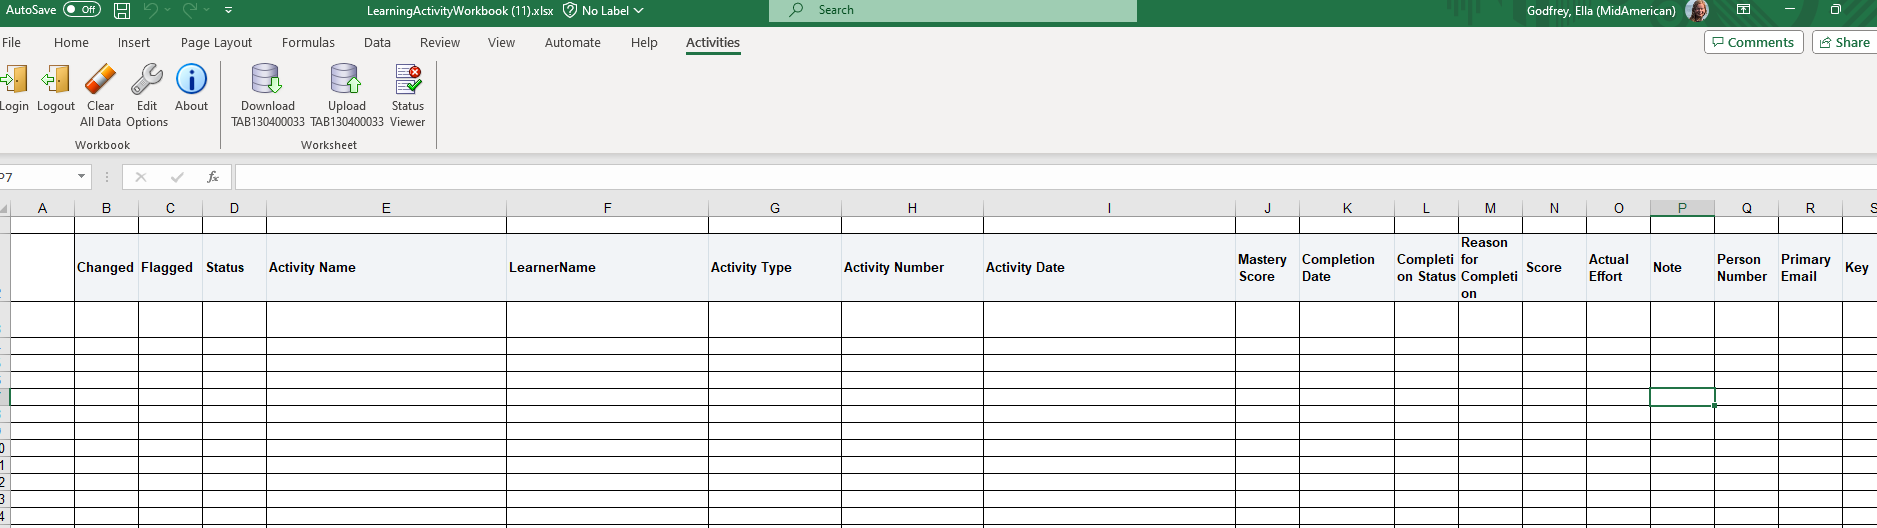Image resolution: width=1877 pixels, height=528 pixels.
Task: Click the Activity Date header cell
Action: 1109,267
